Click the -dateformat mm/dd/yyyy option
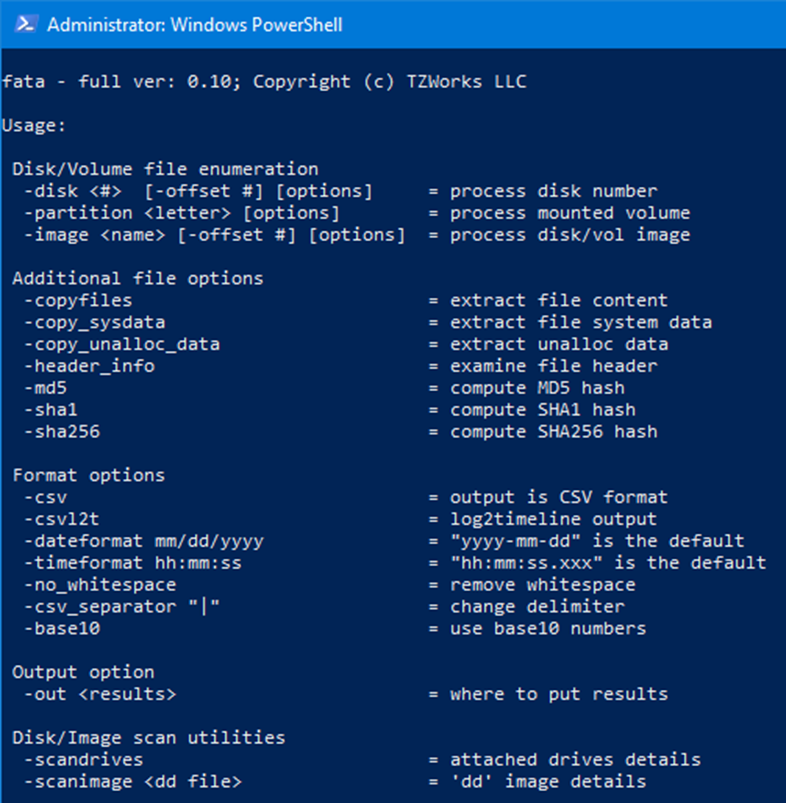The width and height of the screenshot is (786, 803). (143, 541)
